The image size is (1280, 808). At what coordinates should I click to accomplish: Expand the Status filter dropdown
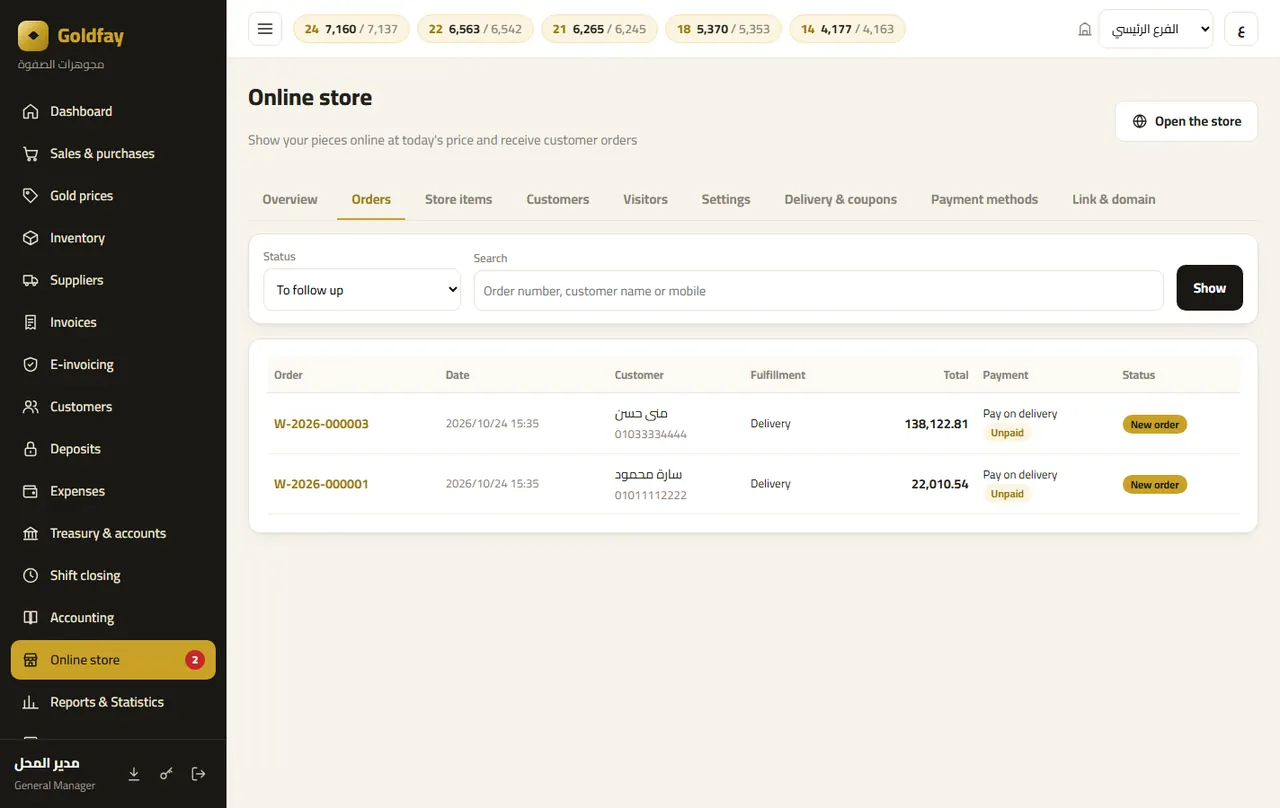(x=362, y=290)
